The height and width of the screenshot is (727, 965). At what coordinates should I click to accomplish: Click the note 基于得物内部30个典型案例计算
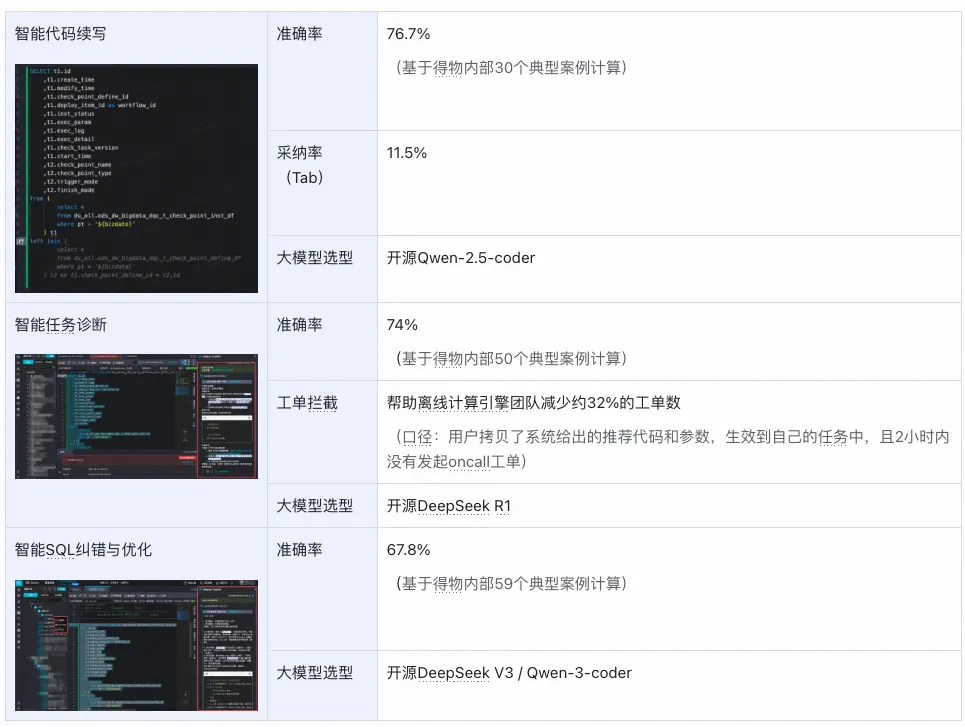(x=511, y=68)
